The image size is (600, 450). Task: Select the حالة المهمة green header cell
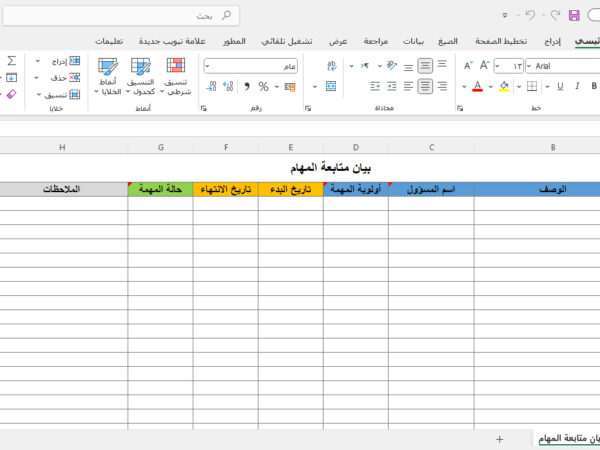160,189
